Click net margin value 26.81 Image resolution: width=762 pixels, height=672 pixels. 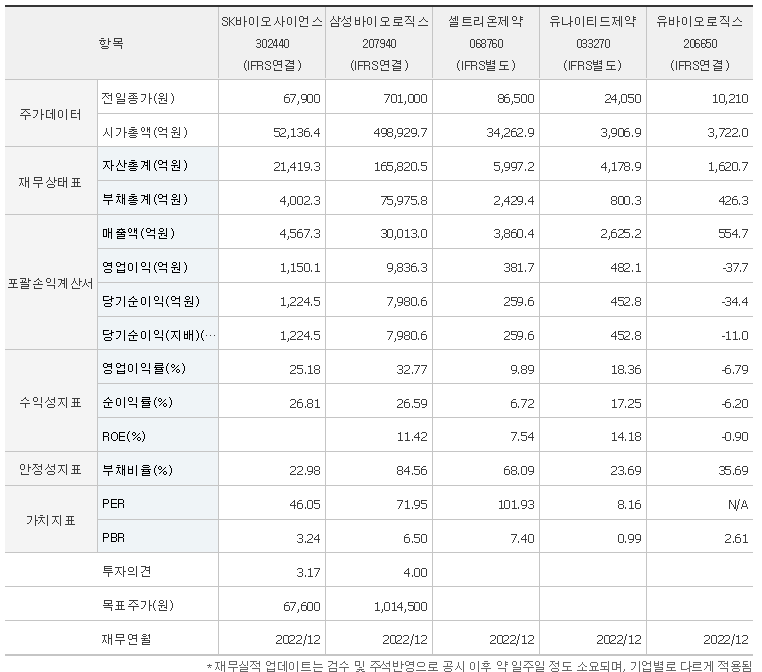[305, 404]
